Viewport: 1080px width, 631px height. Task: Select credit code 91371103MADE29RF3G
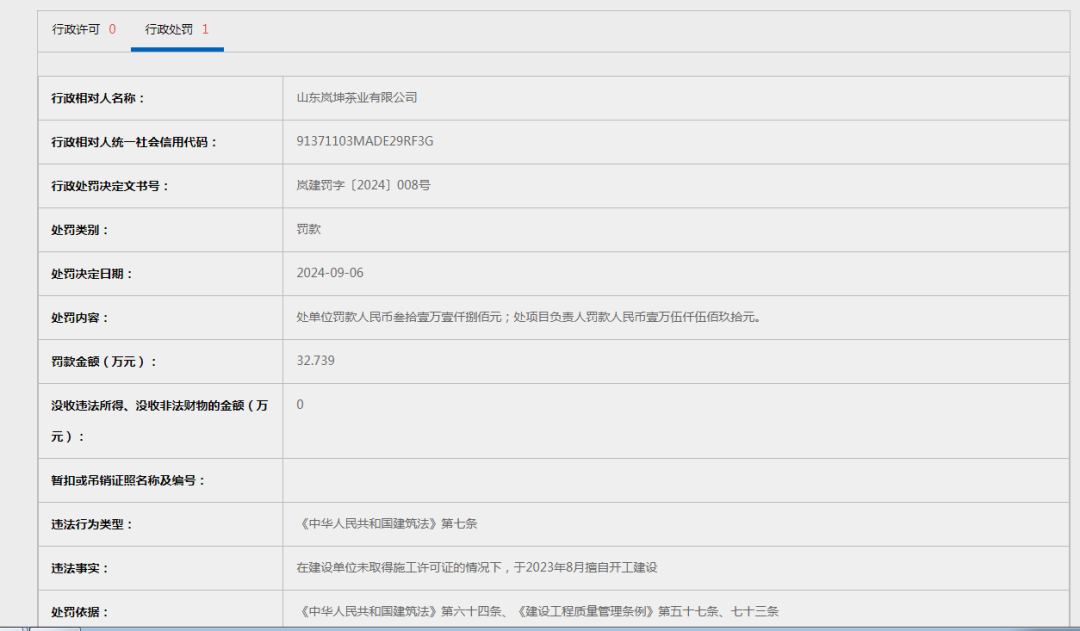coord(365,141)
